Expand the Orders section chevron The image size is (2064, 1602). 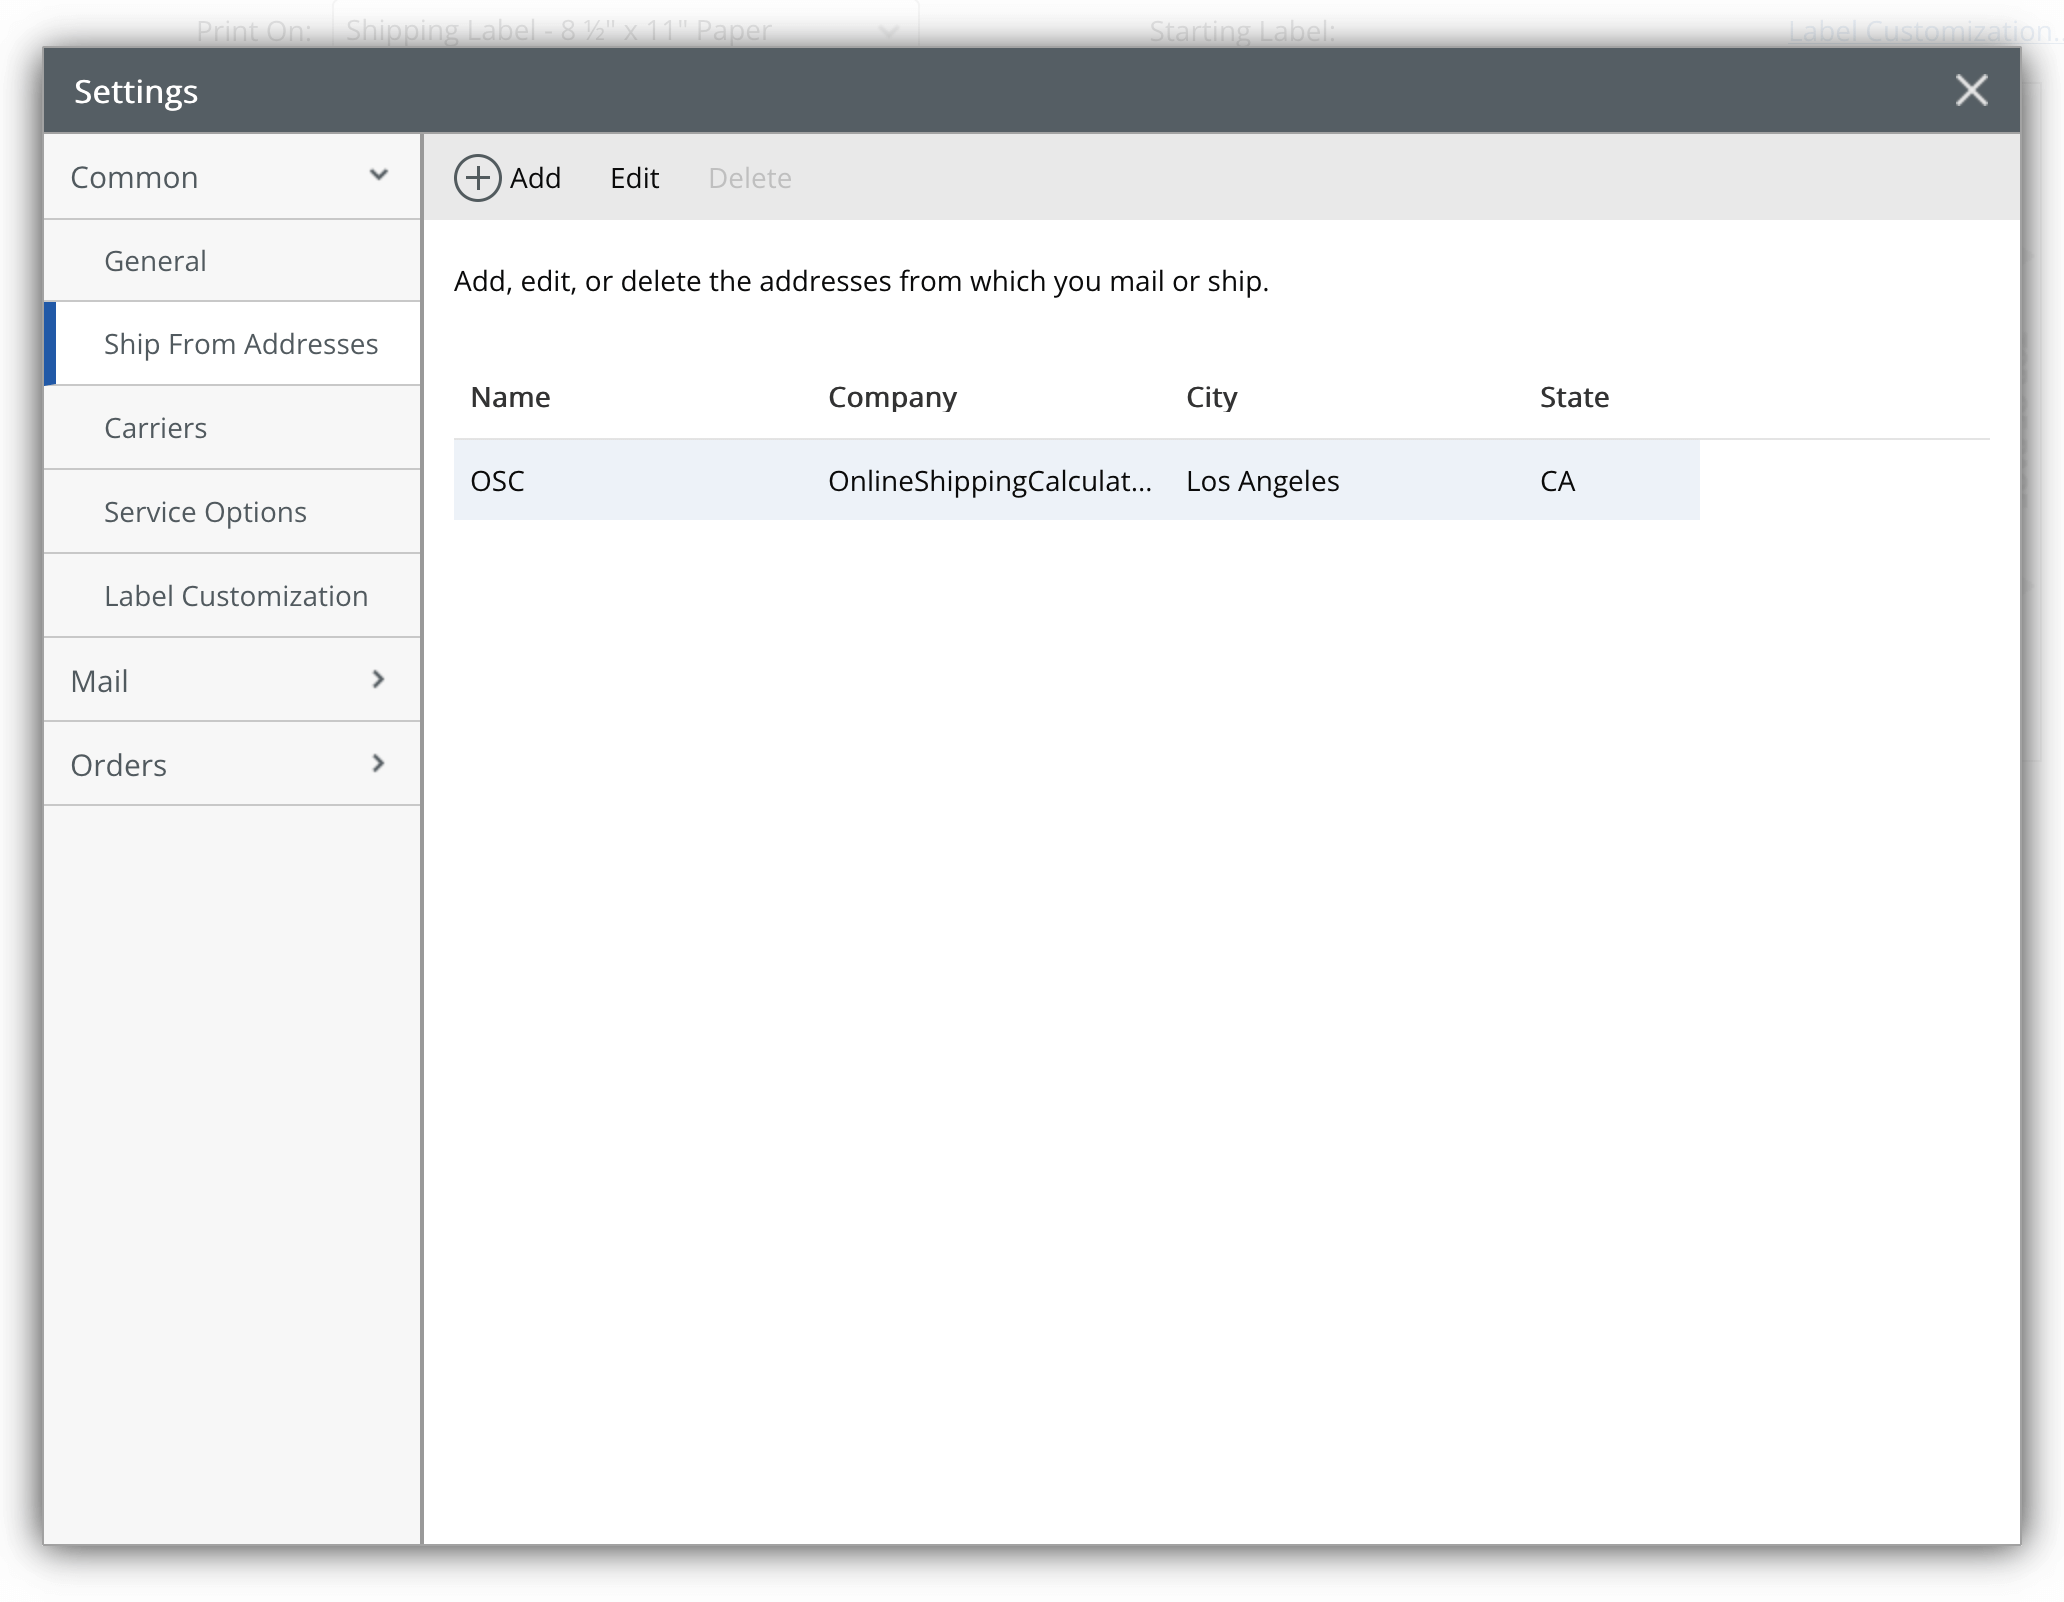(x=377, y=764)
